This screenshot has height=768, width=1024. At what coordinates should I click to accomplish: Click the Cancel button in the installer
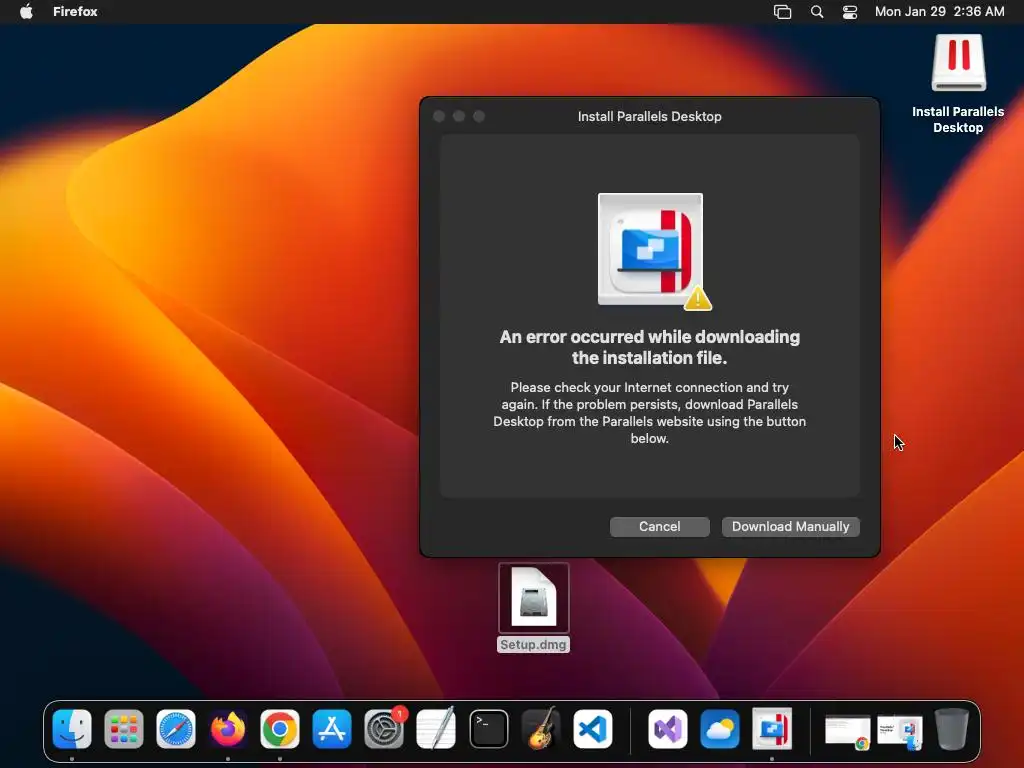pyautogui.click(x=660, y=526)
